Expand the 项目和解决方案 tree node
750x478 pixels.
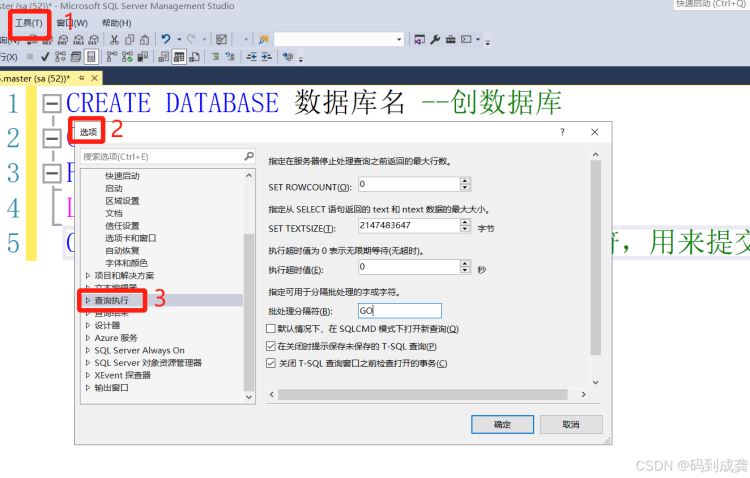click(x=88, y=275)
